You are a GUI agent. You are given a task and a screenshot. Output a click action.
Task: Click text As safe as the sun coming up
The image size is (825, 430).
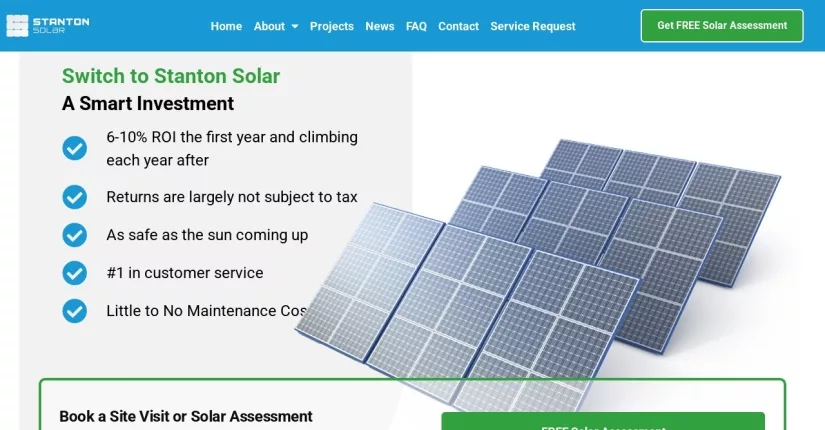[x=207, y=235]
